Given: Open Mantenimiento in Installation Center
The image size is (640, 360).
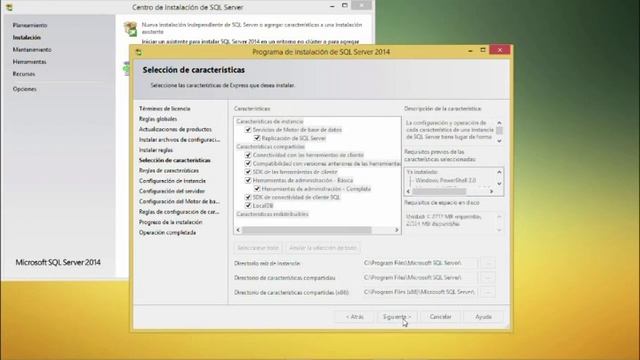Looking at the screenshot, I should [x=32, y=50].
